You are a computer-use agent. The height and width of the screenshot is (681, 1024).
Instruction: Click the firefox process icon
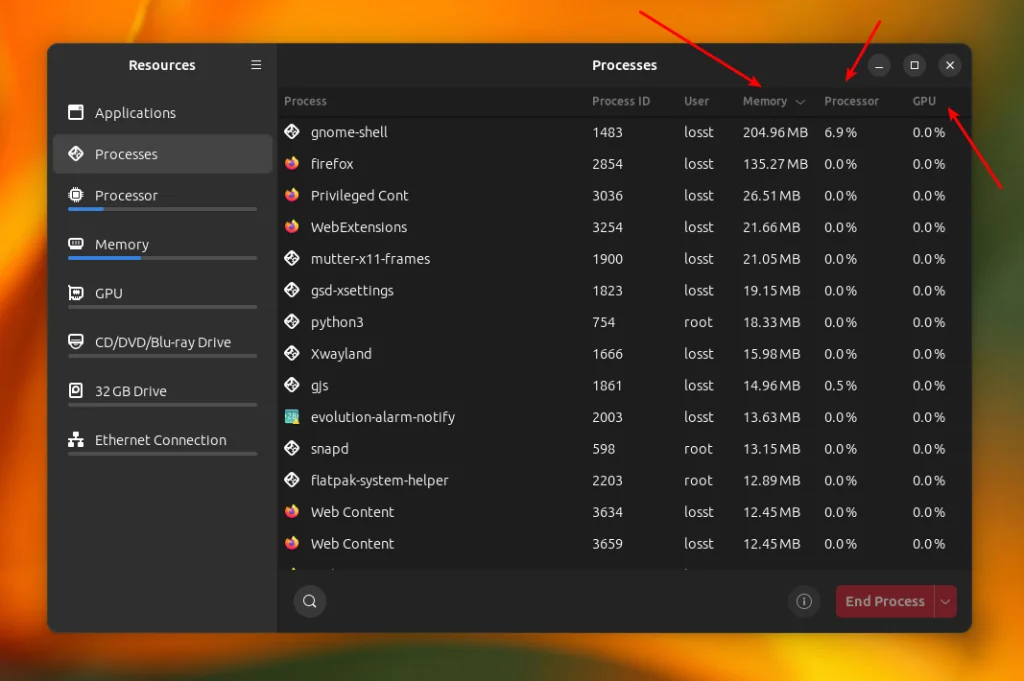point(292,163)
